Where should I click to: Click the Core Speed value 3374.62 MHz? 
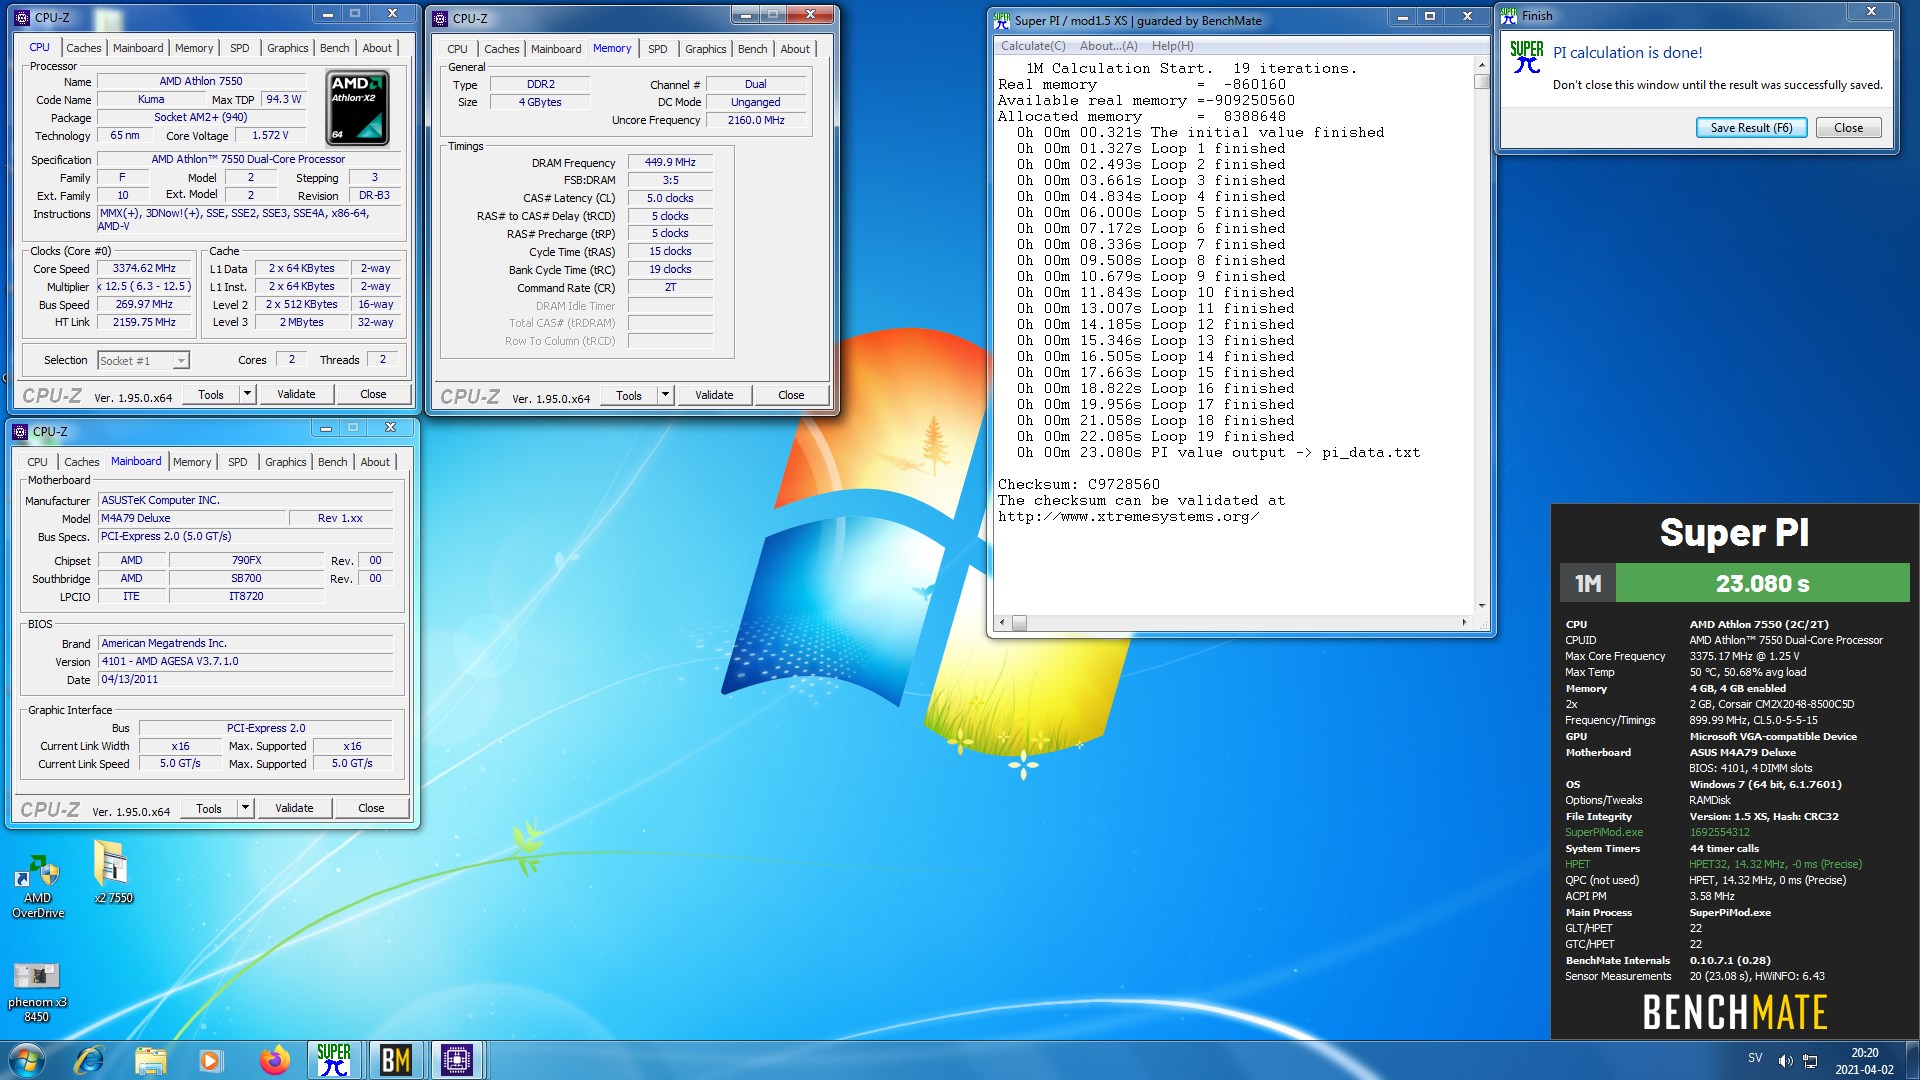pyautogui.click(x=144, y=269)
